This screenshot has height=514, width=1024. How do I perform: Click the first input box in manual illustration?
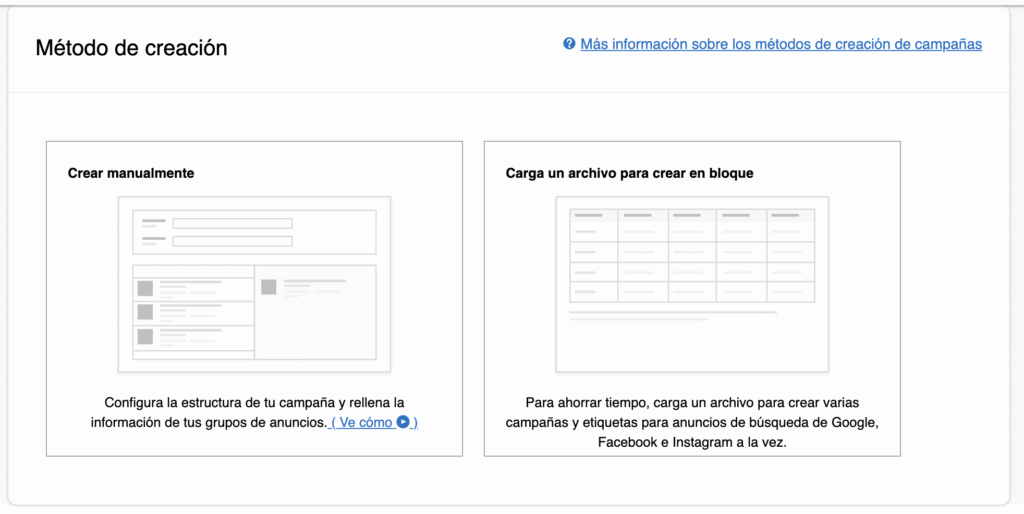(232, 223)
